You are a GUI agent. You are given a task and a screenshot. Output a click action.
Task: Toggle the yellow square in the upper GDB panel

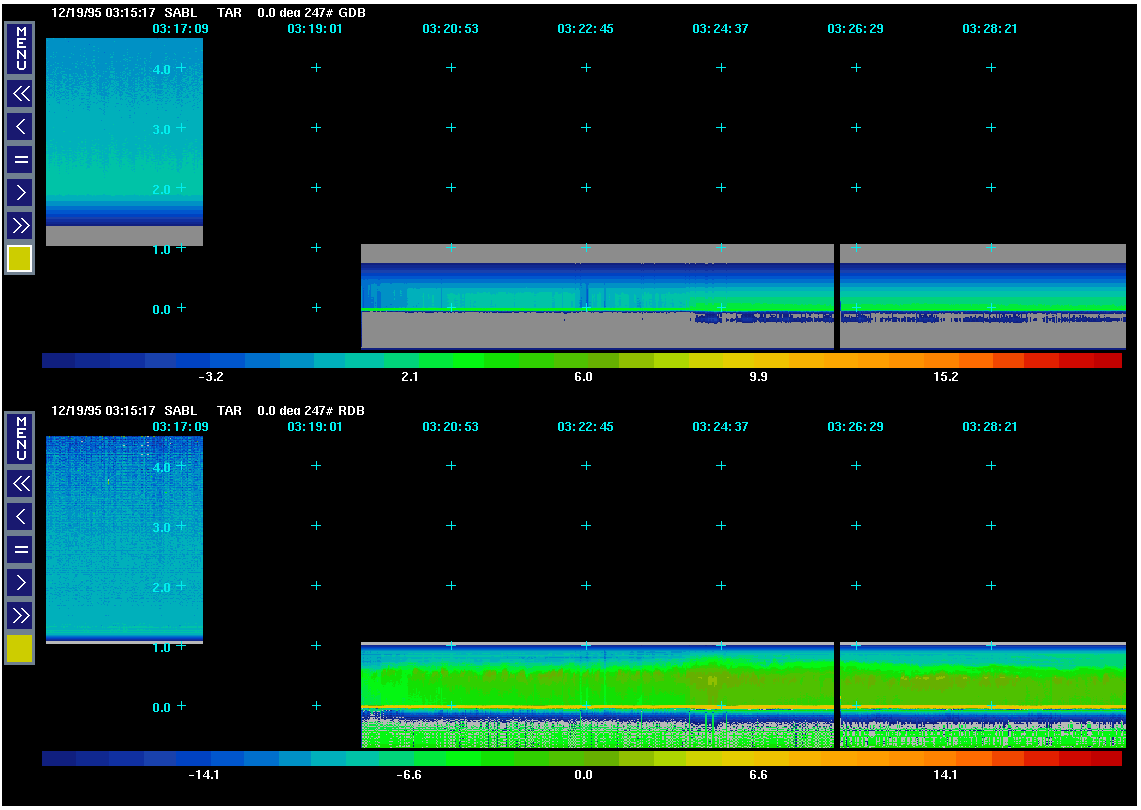(x=20, y=259)
